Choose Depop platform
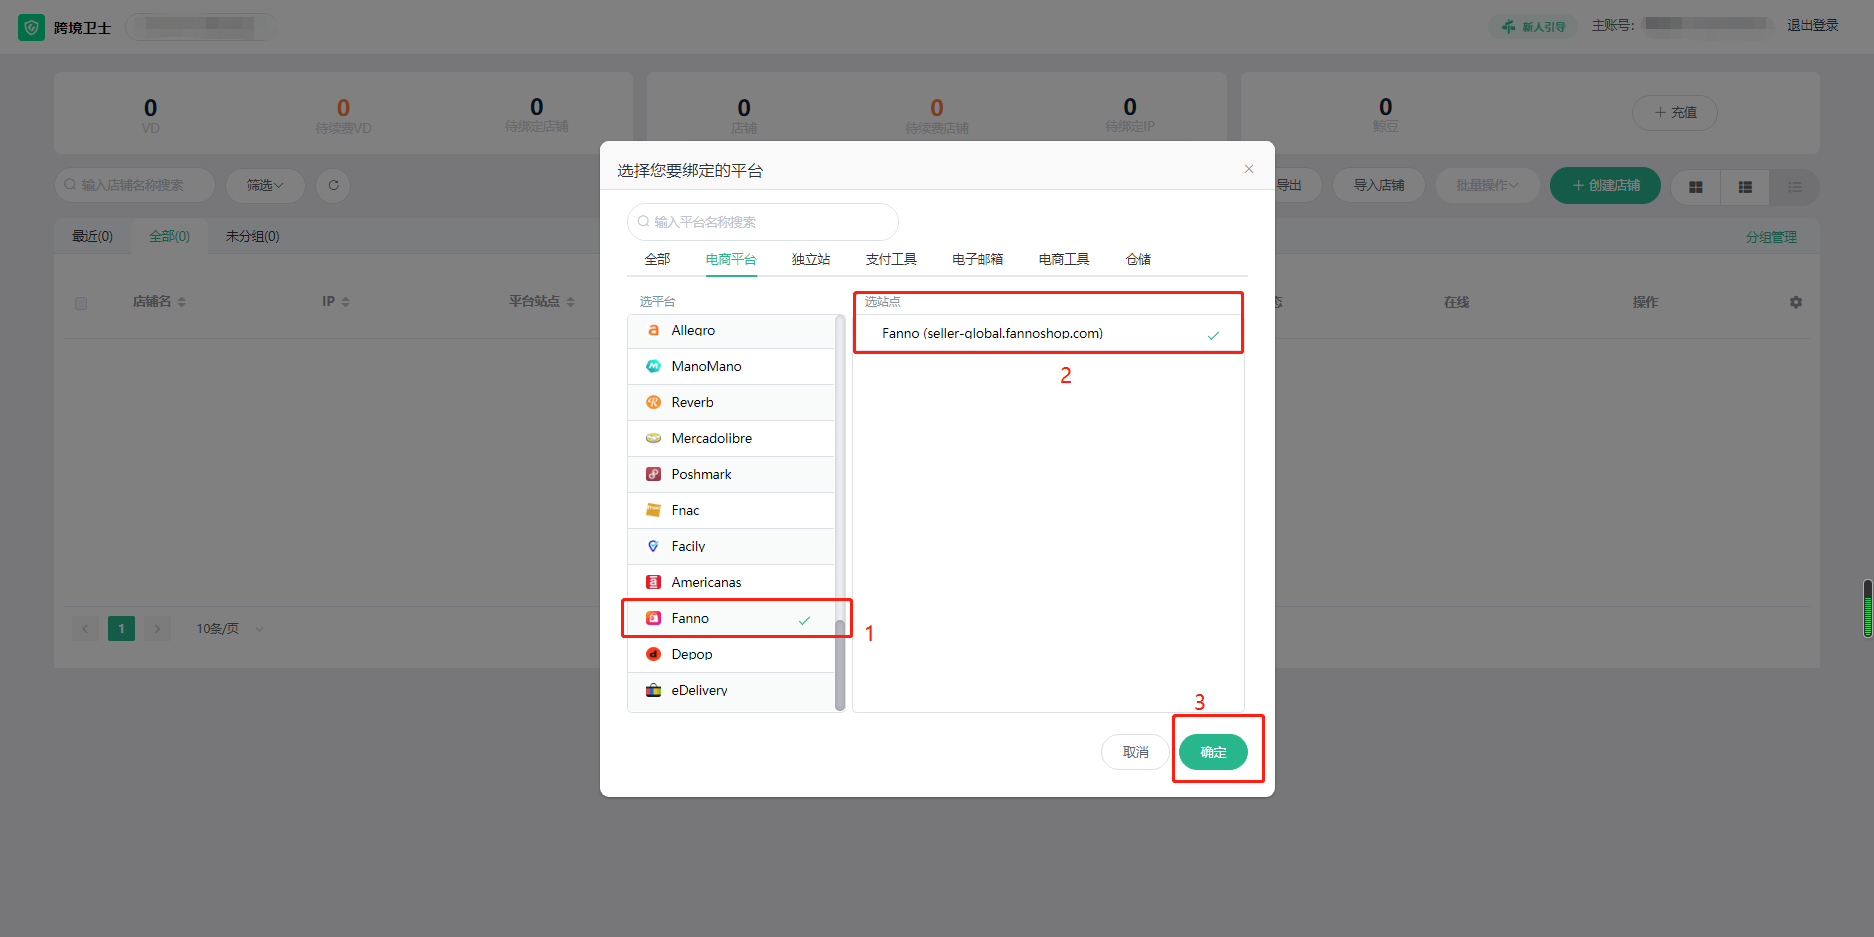Screen dimensions: 1874x937 (x=731, y=654)
